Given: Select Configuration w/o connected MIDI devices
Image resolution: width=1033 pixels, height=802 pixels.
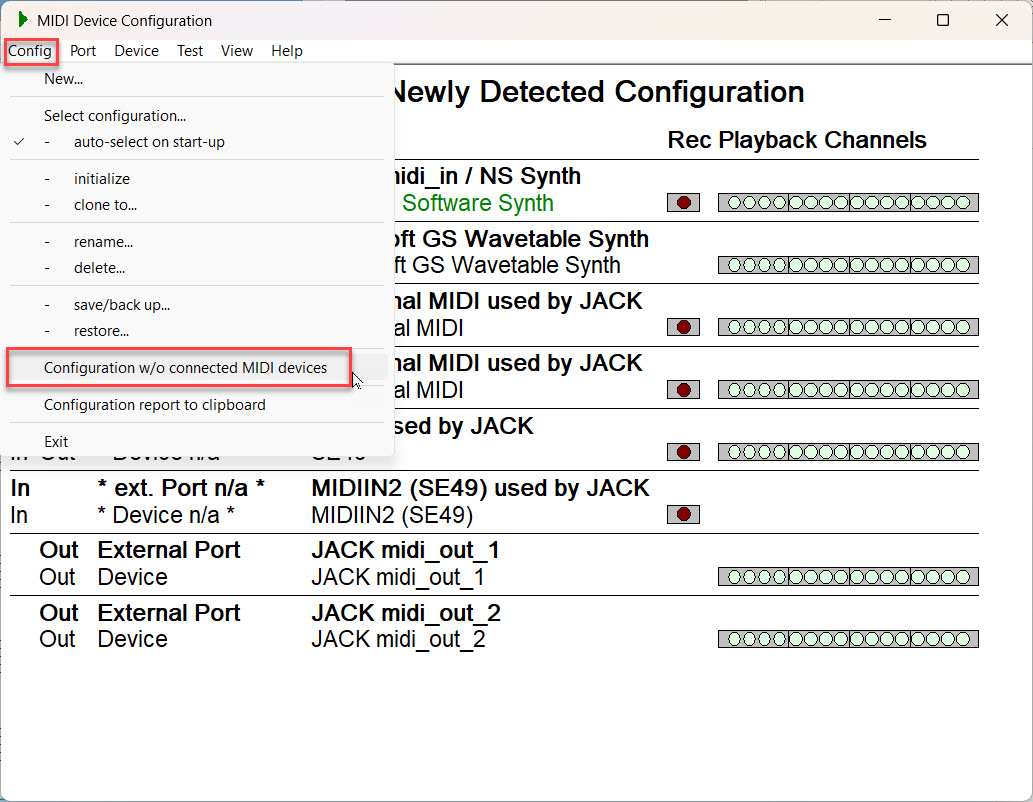Looking at the screenshot, I should (185, 368).
